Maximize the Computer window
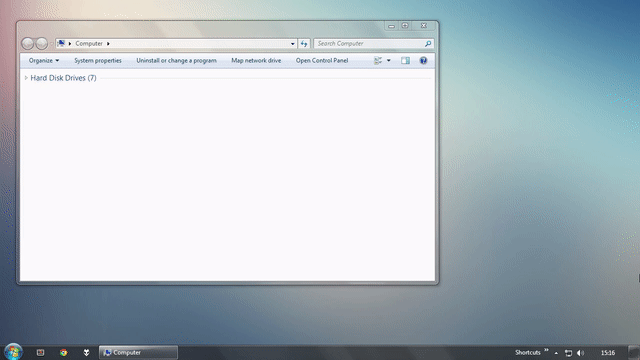 (x=405, y=26)
